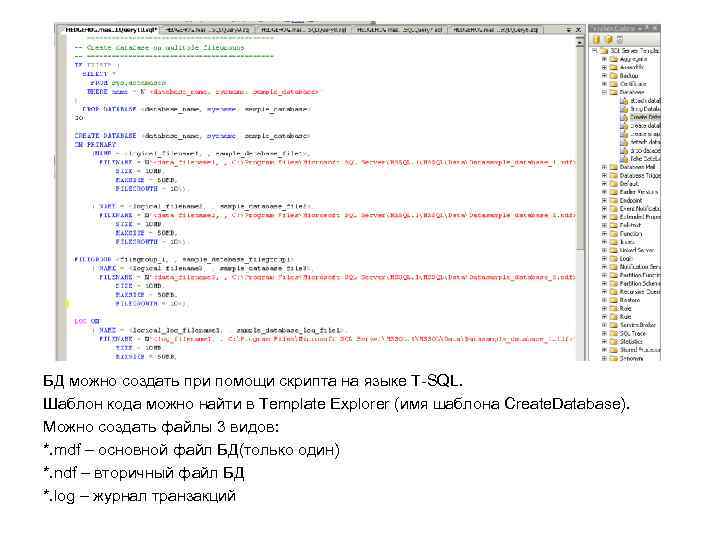Switch to the second query tab
Image resolution: width=720 pixels, height=540 pixels.
click(x=207, y=30)
